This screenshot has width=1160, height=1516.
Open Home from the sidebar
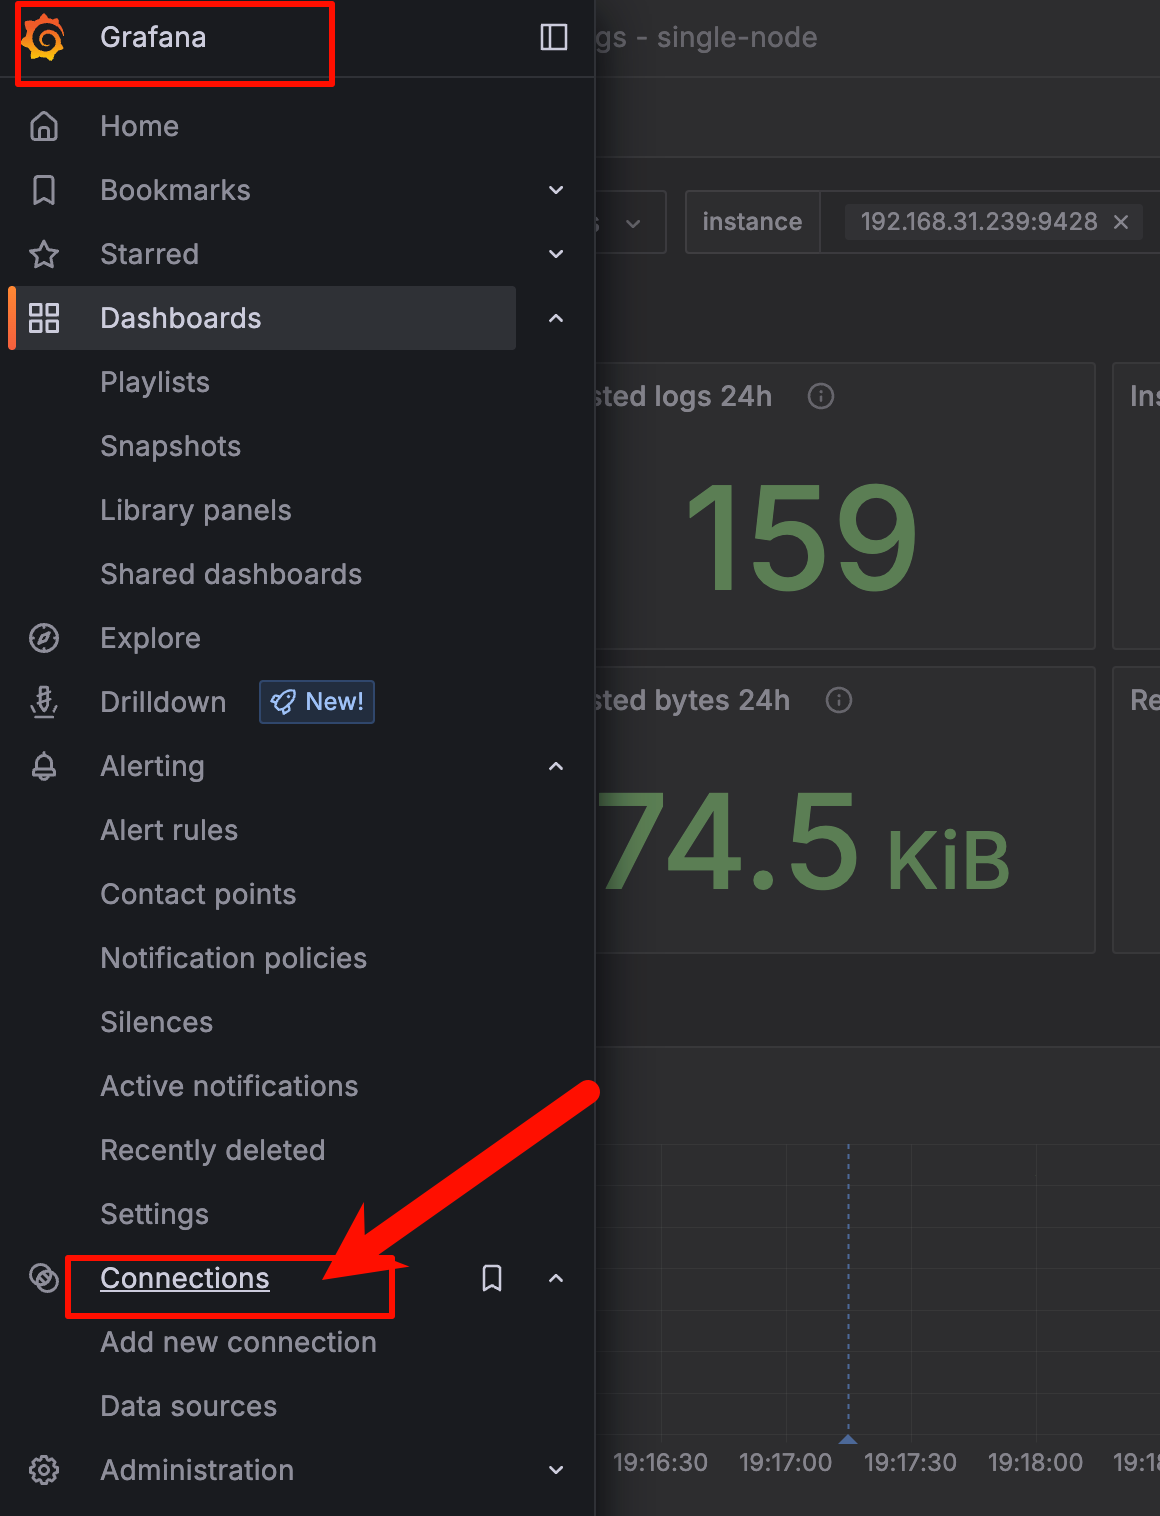[x=139, y=126]
